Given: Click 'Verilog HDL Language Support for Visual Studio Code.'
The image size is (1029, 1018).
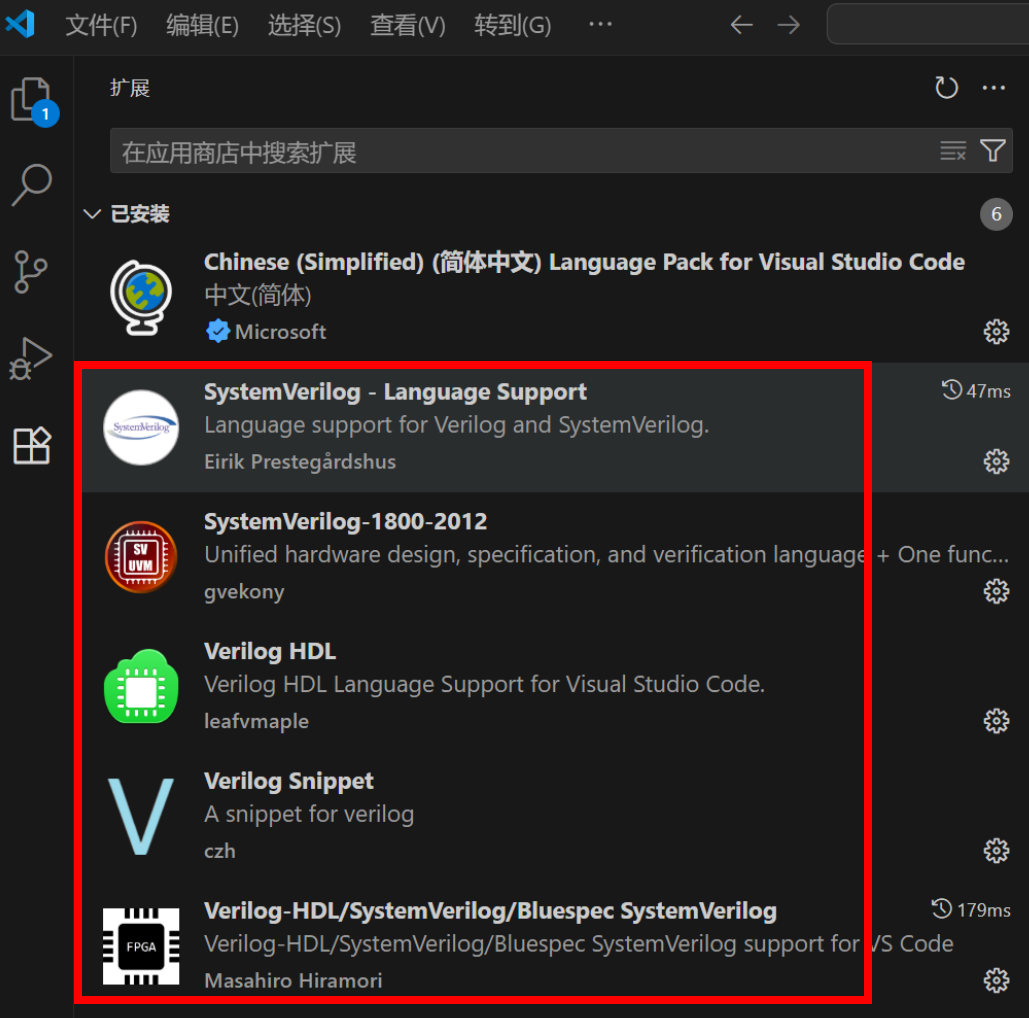Looking at the screenshot, I should (484, 684).
